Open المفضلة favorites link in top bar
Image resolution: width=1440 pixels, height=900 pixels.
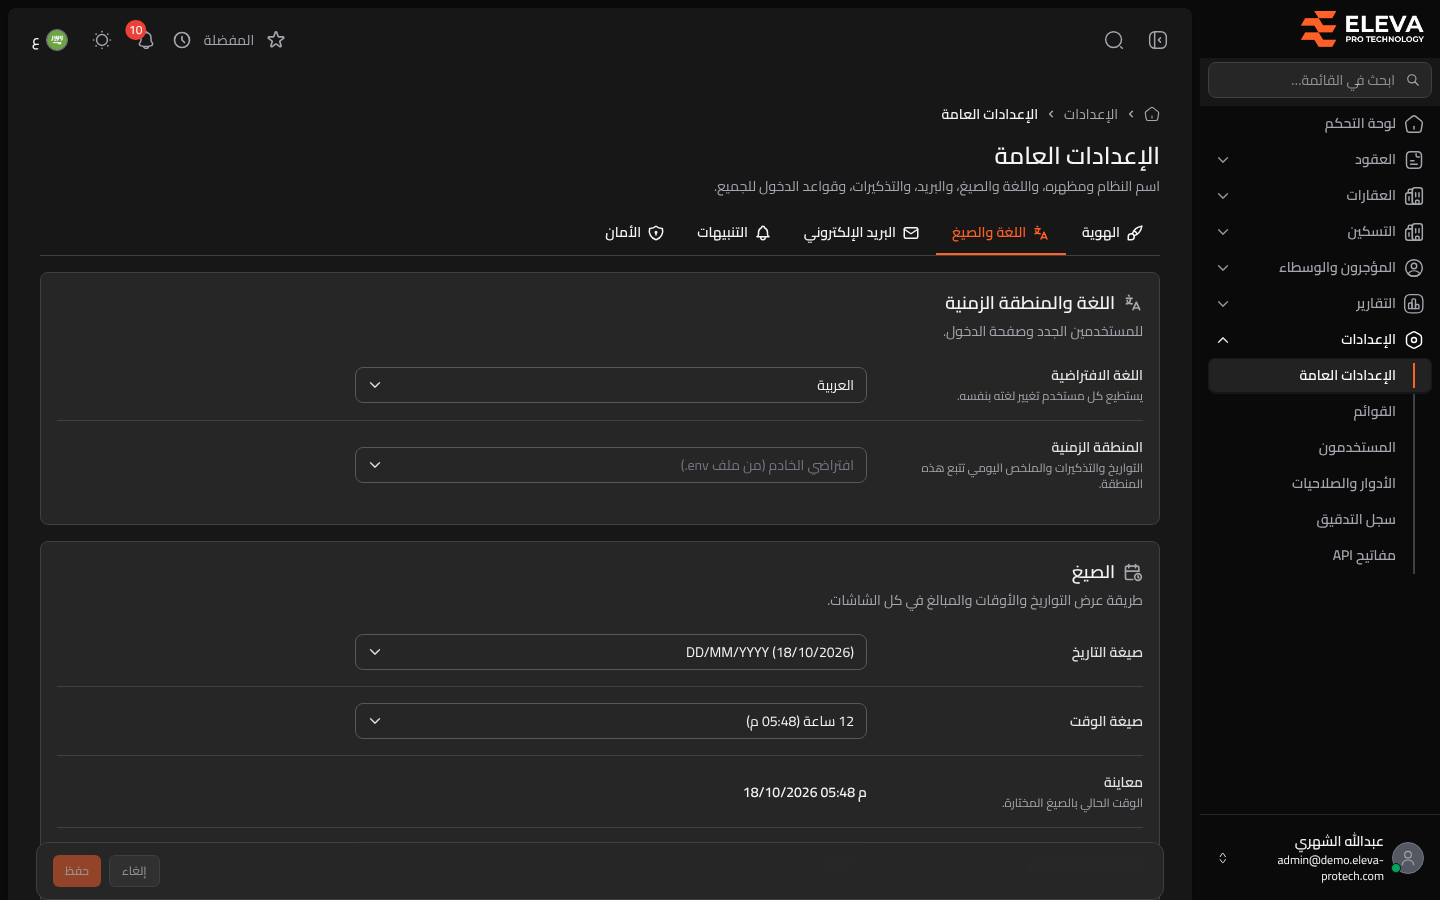tap(229, 40)
